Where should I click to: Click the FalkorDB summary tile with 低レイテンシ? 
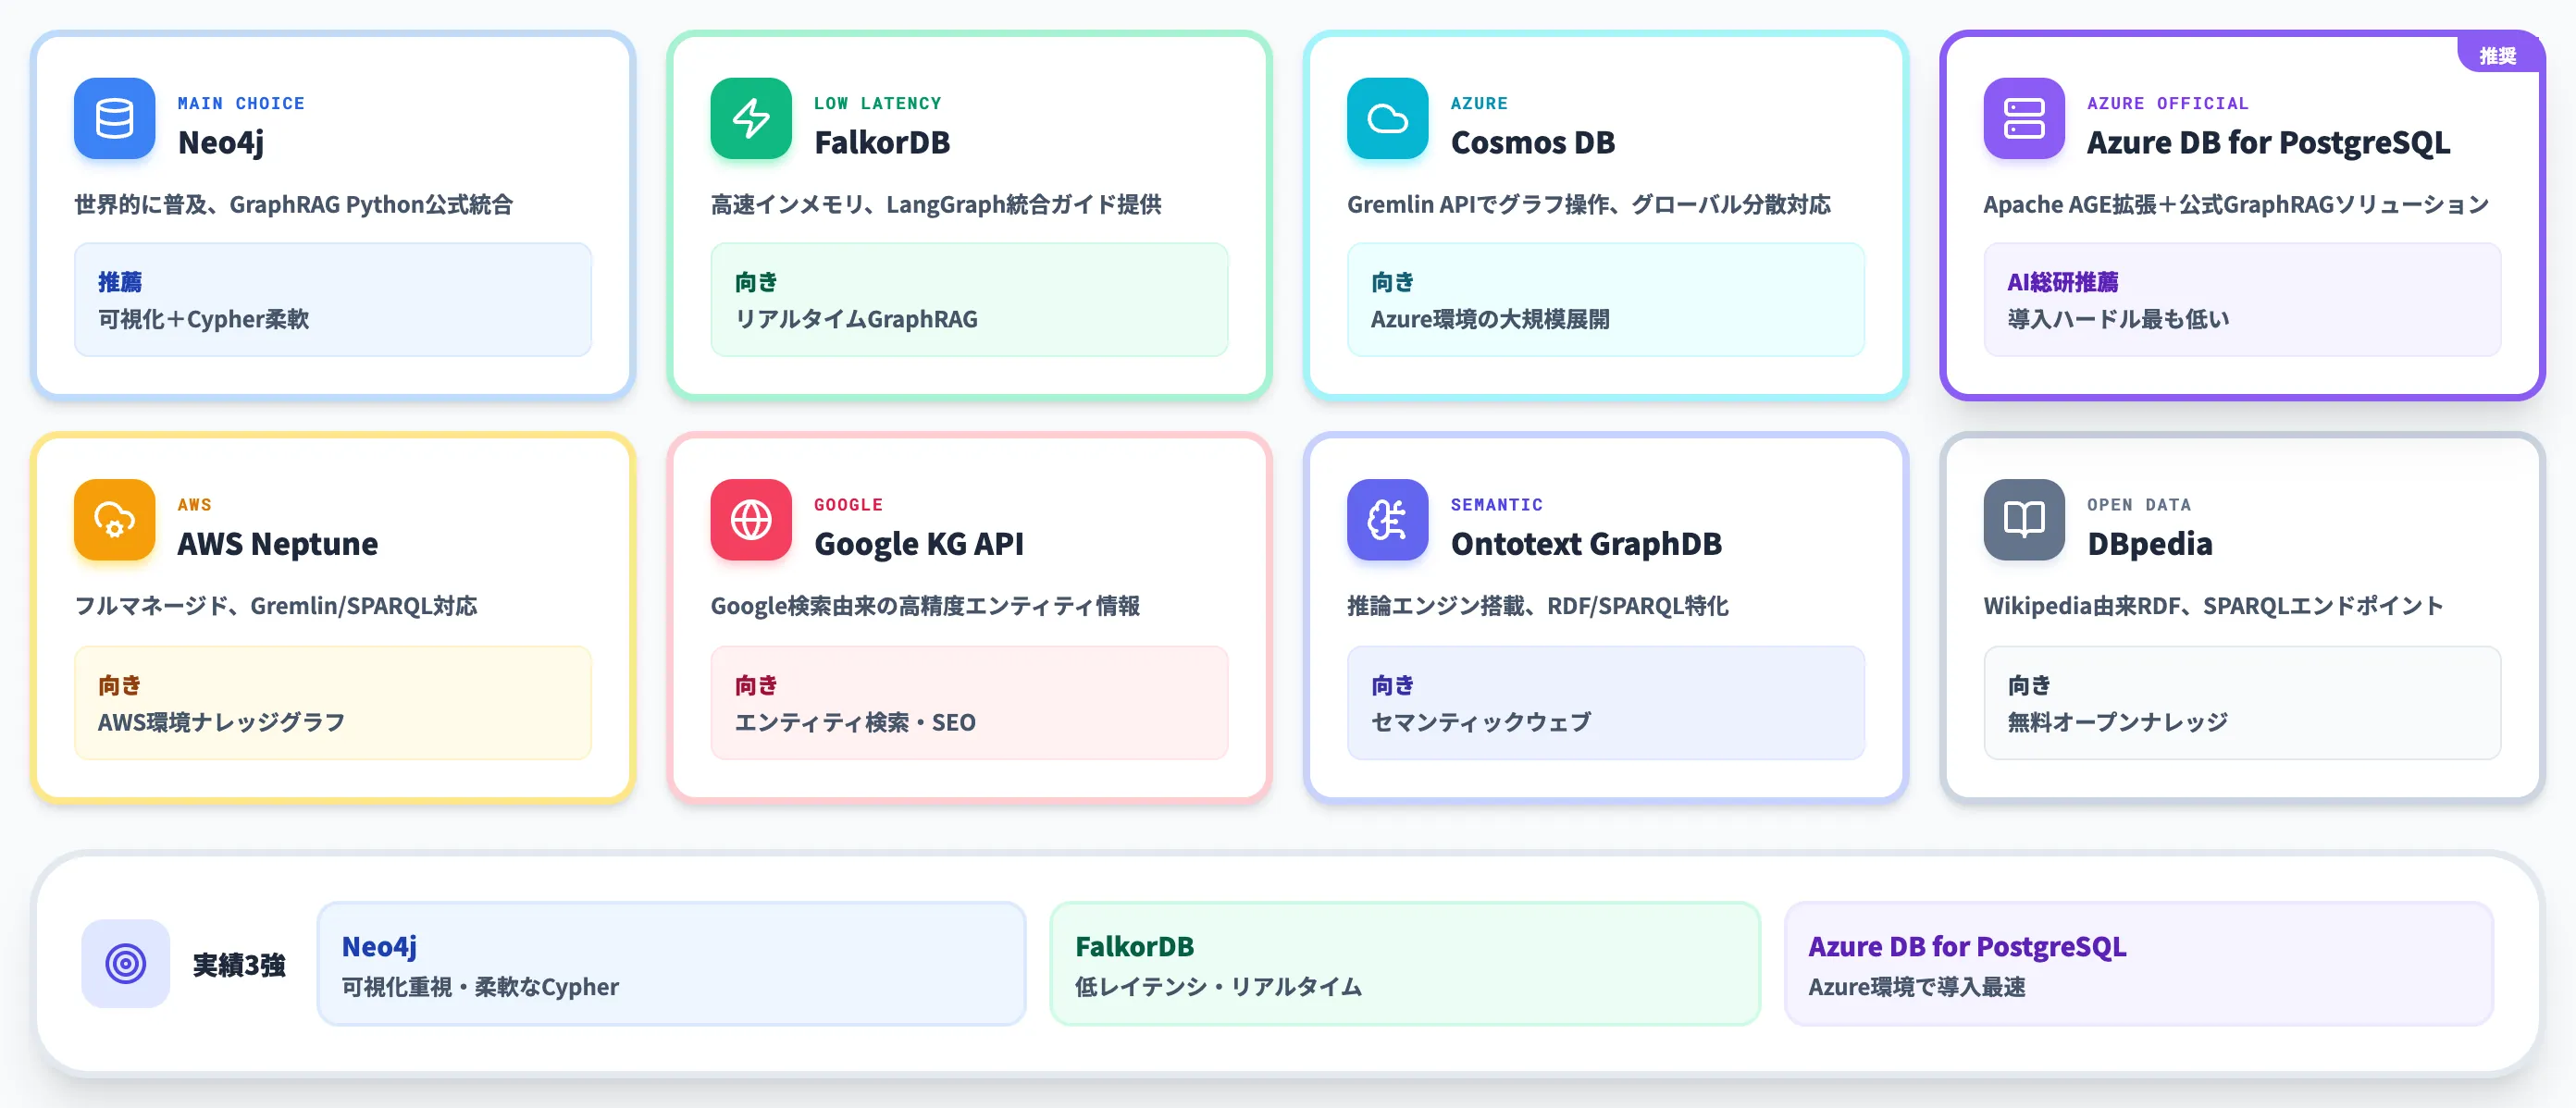(1405, 964)
